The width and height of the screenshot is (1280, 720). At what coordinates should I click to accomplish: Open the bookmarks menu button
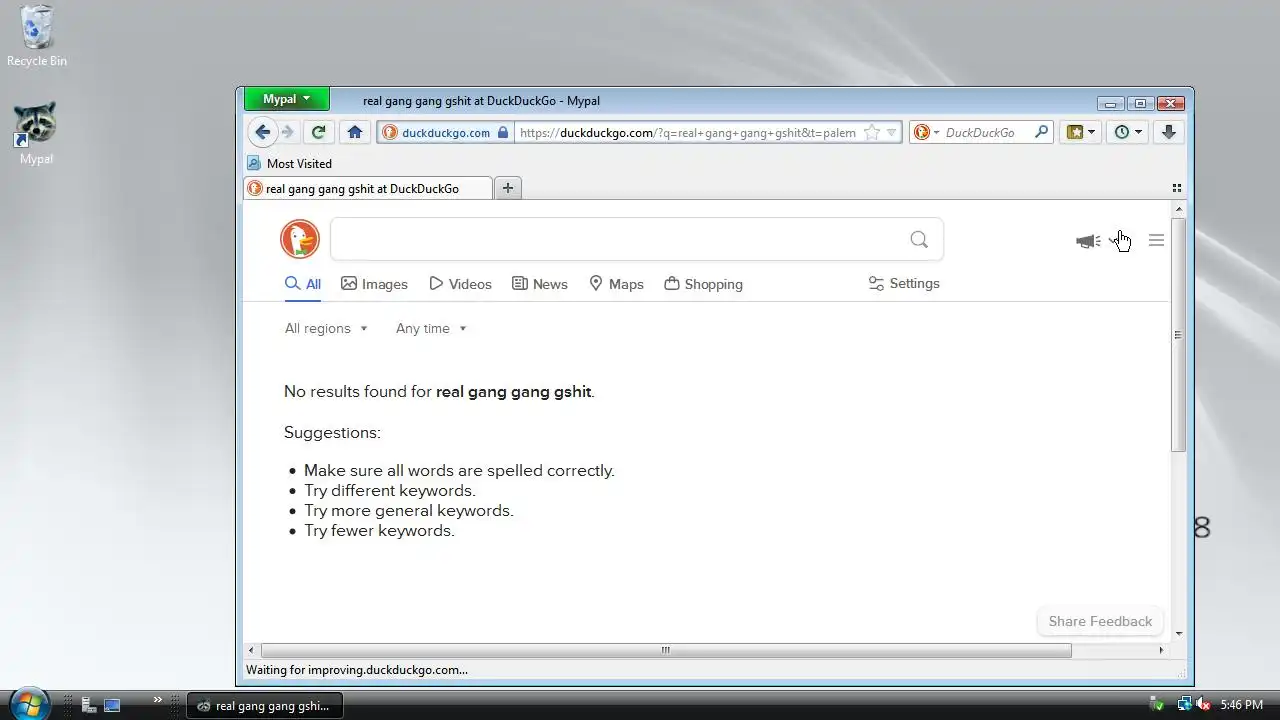1081,132
